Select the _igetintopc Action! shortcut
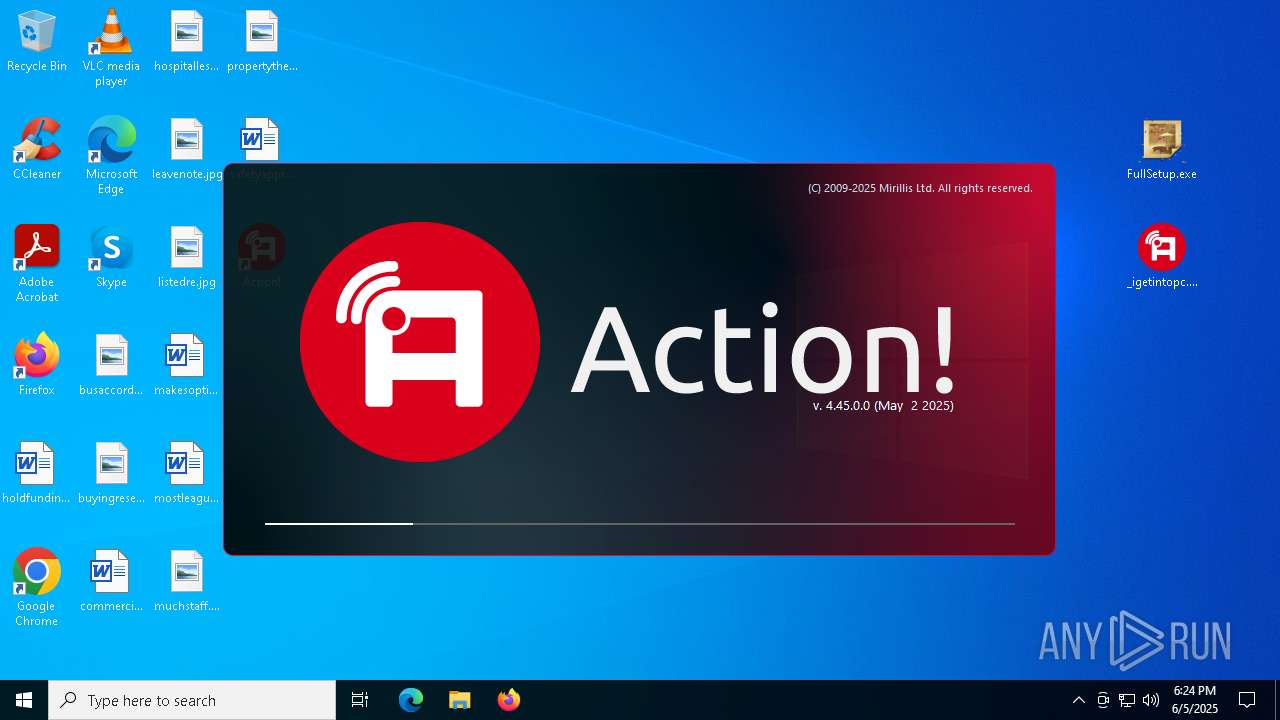The height and width of the screenshot is (720, 1280). coord(1162,257)
